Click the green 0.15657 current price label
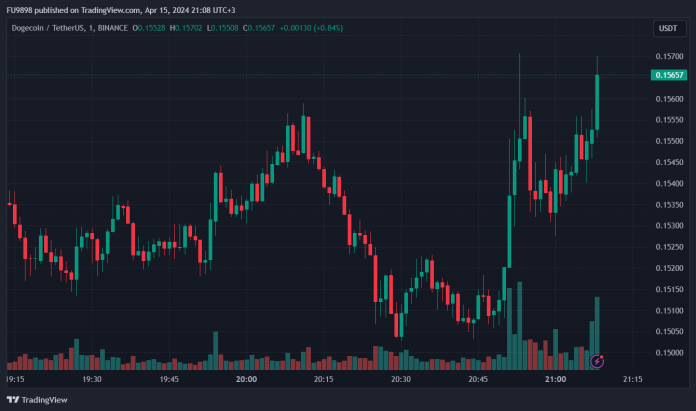The width and height of the screenshot is (696, 411). (x=669, y=75)
